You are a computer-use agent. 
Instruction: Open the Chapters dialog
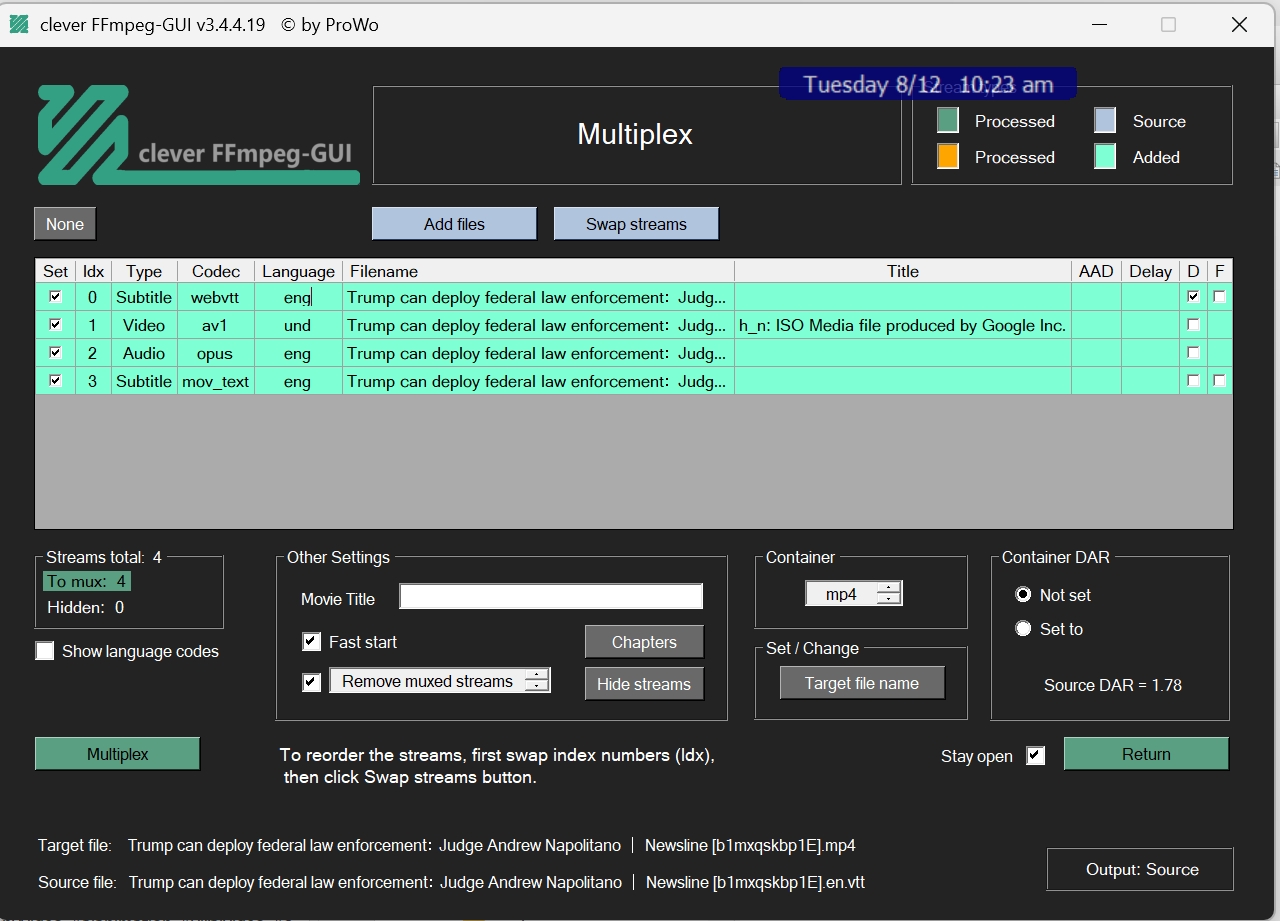pyautogui.click(x=644, y=642)
